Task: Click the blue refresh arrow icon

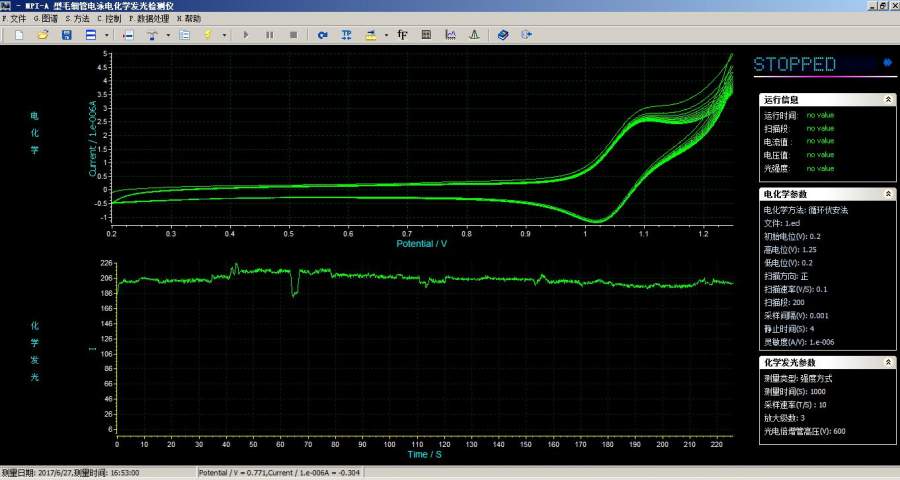Action: tap(322, 35)
